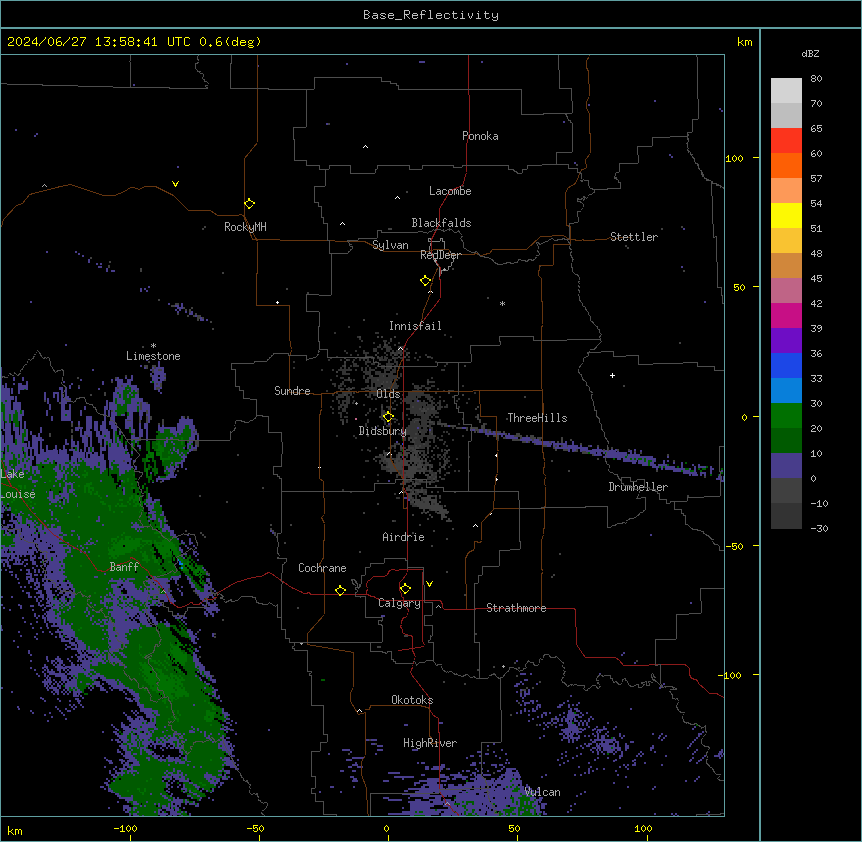The width and height of the screenshot is (862, 842).
Task: Click the -100 tick on the bottom axis
Action: (x=125, y=828)
